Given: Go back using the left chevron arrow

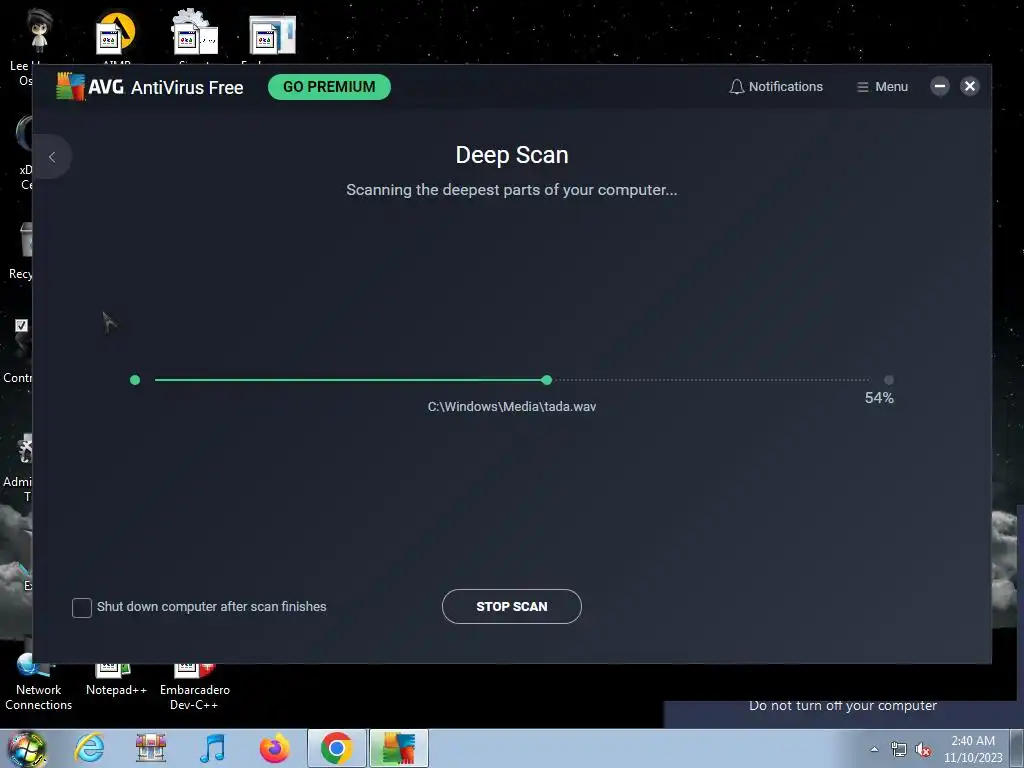Looking at the screenshot, I should tap(52, 157).
